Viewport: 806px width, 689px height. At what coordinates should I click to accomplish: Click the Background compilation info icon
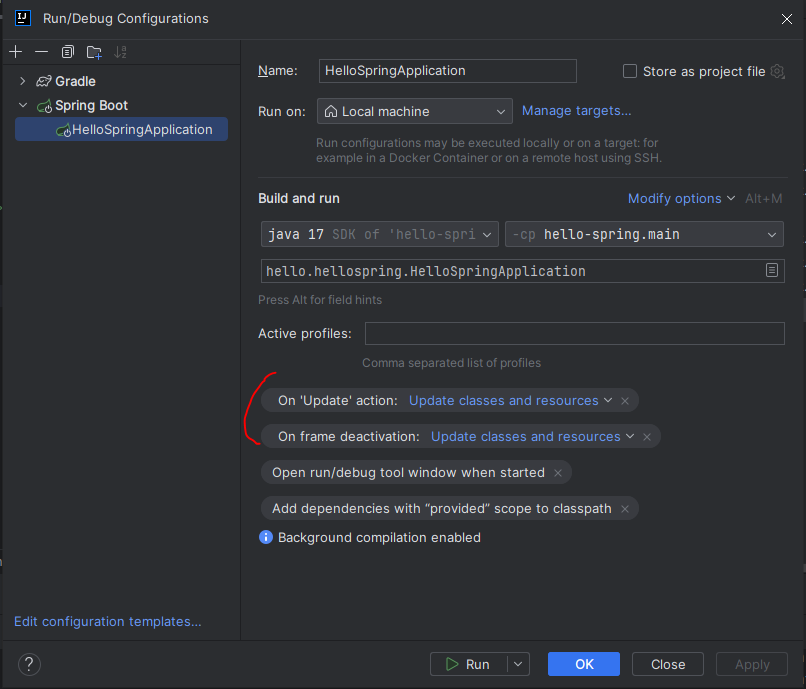[266, 537]
